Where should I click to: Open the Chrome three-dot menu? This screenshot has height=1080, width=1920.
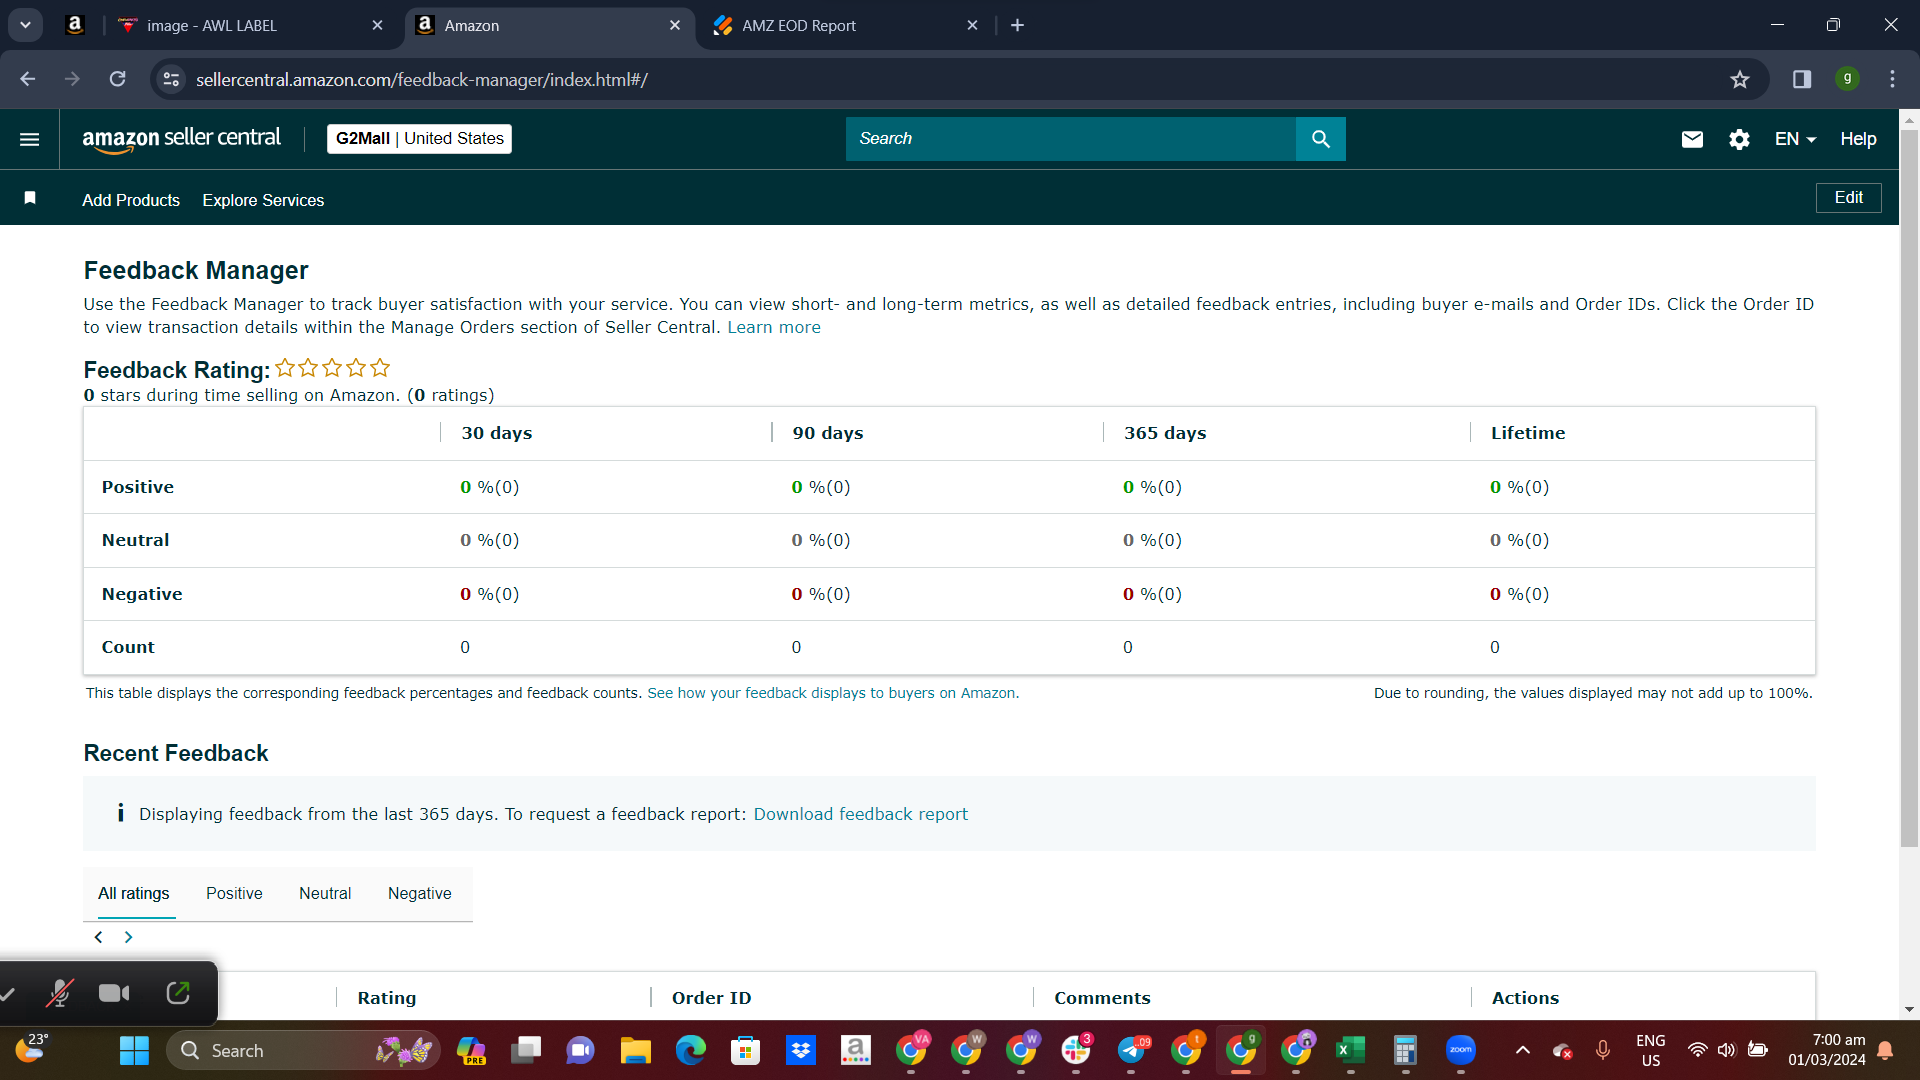[x=1892, y=79]
